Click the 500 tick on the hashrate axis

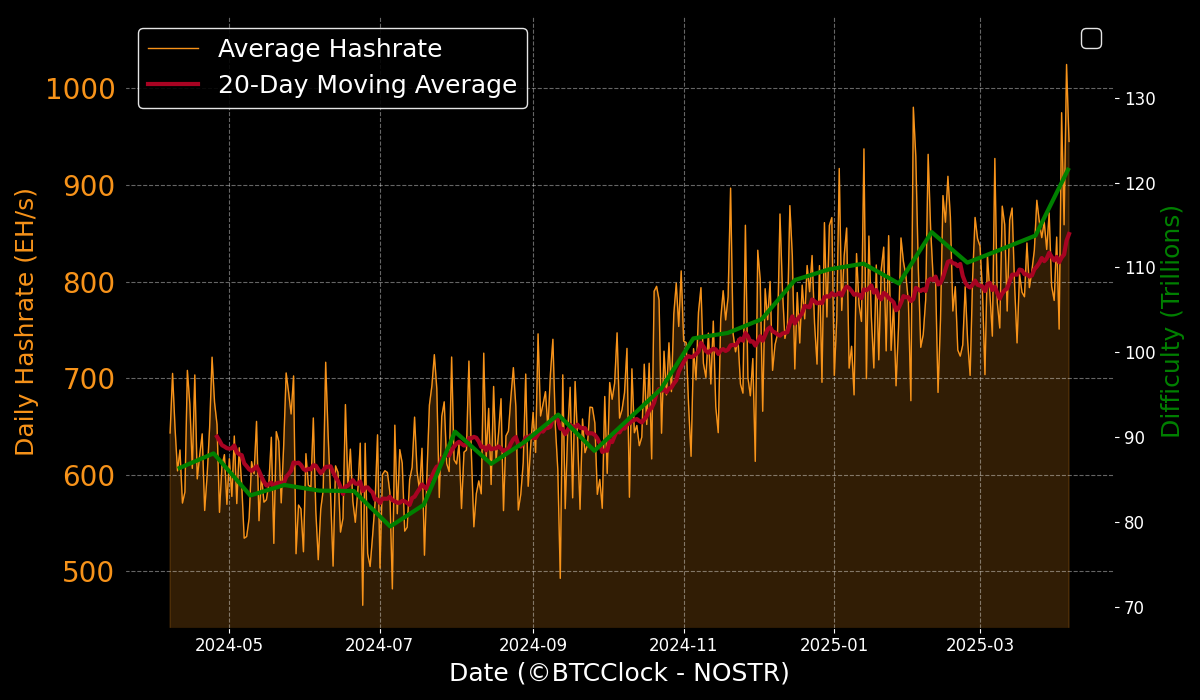89,572
